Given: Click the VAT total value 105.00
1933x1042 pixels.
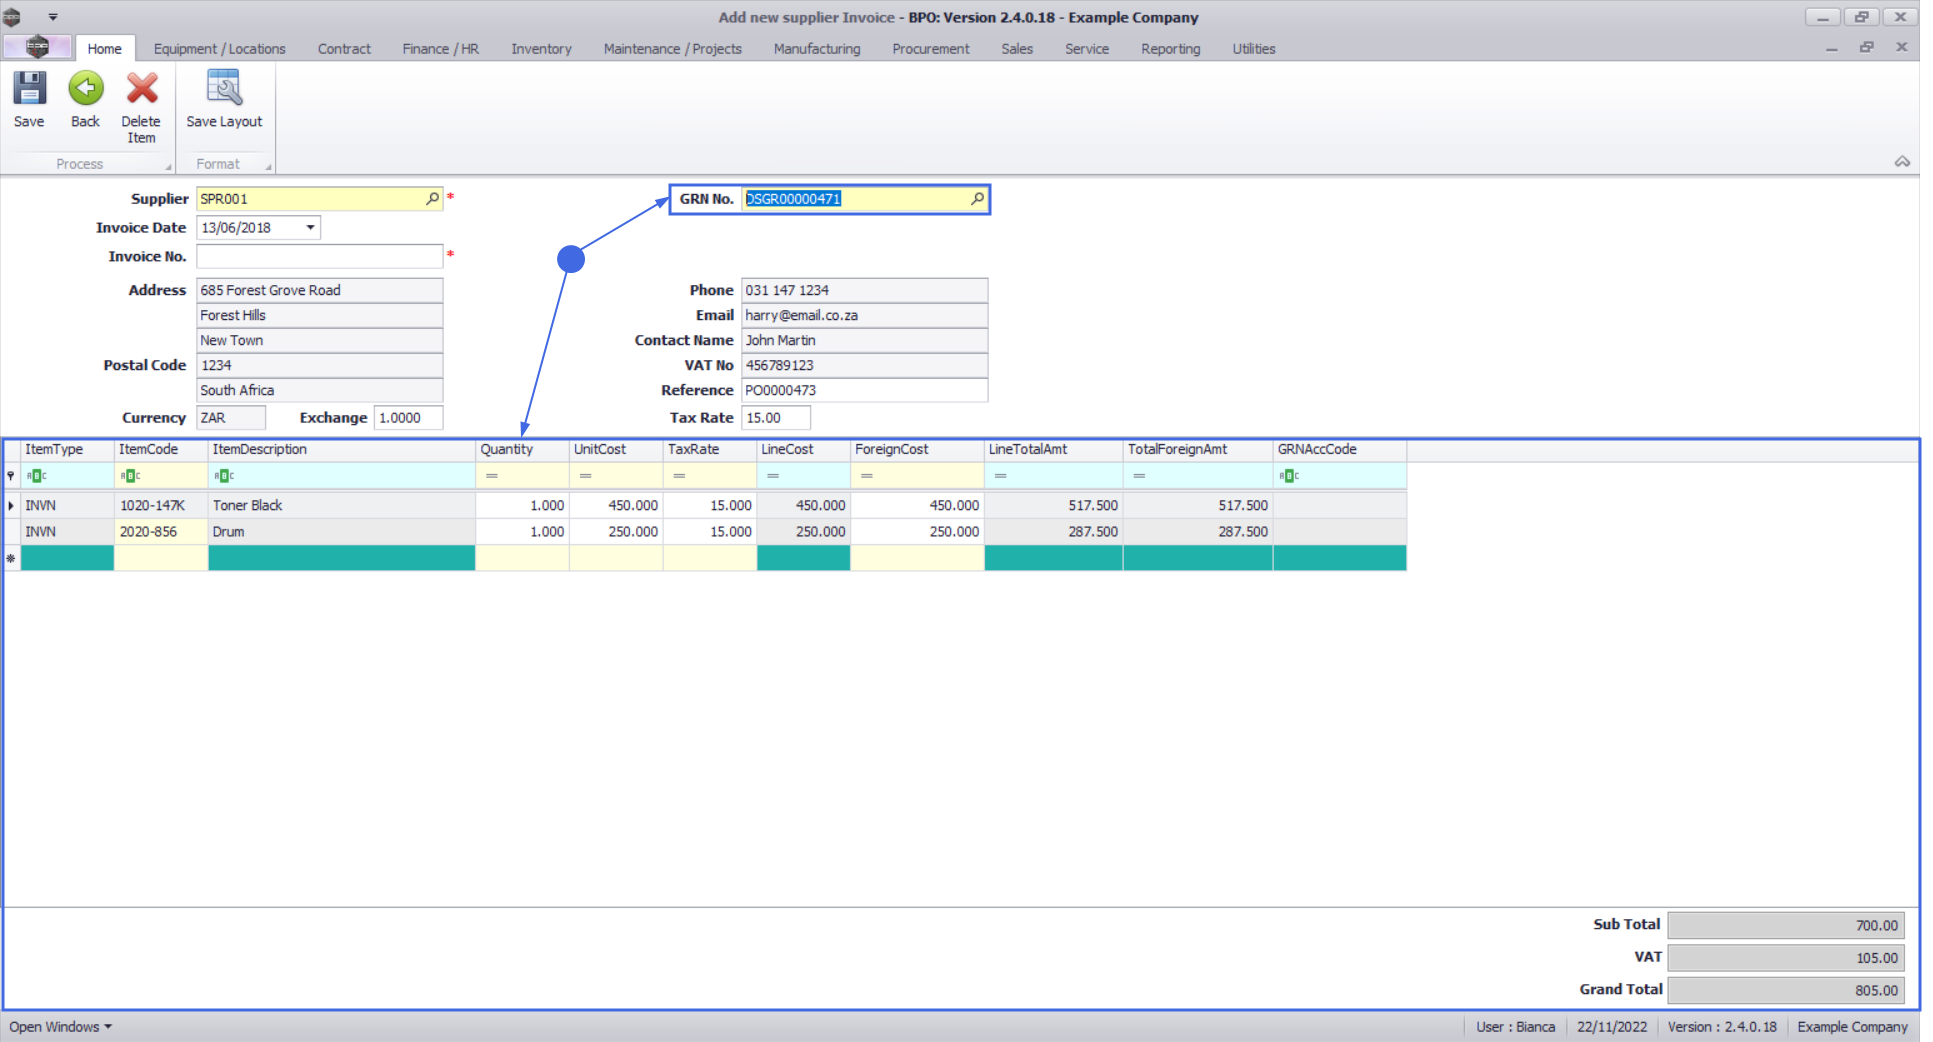Looking at the screenshot, I should [x=1786, y=958].
